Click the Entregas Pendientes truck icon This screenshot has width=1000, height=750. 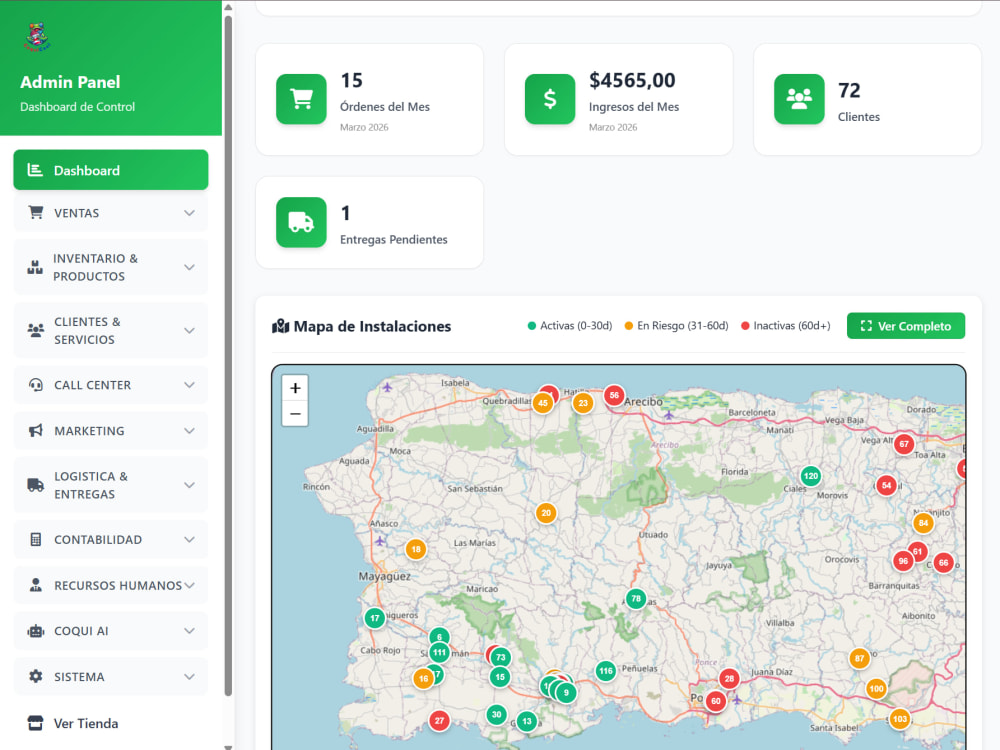pos(301,222)
